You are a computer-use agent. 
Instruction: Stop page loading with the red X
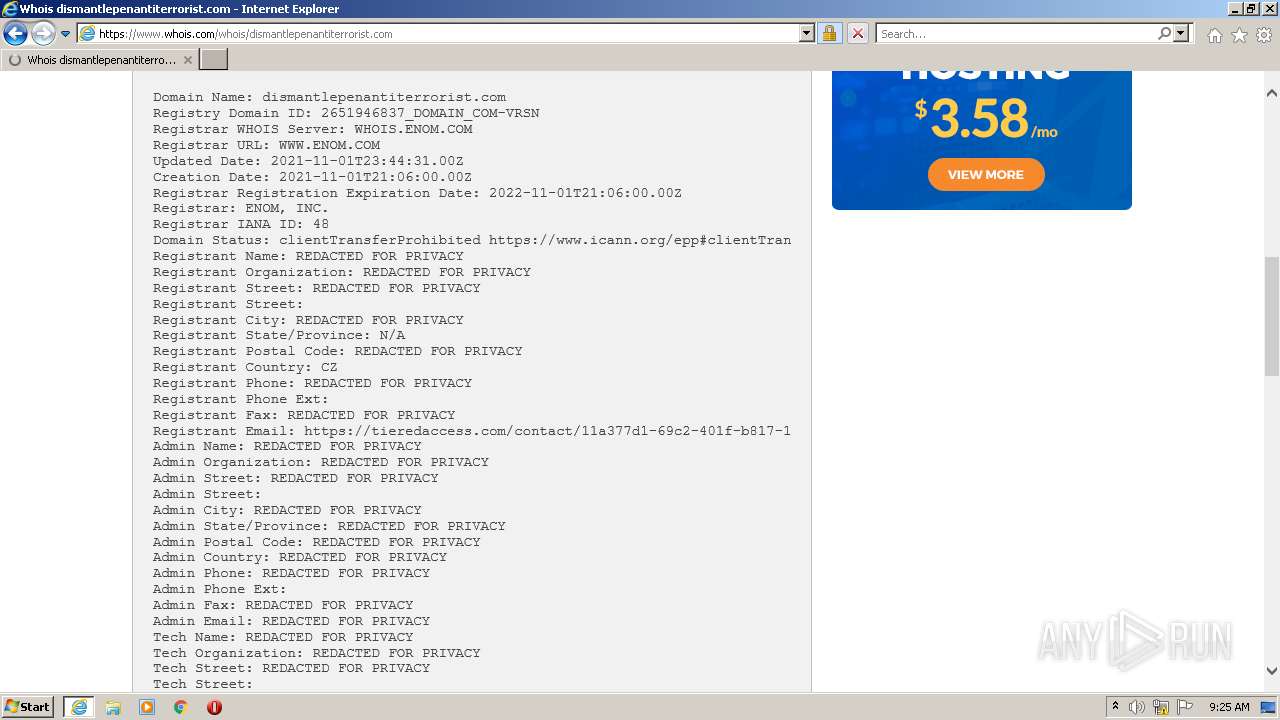coord(857,34)
